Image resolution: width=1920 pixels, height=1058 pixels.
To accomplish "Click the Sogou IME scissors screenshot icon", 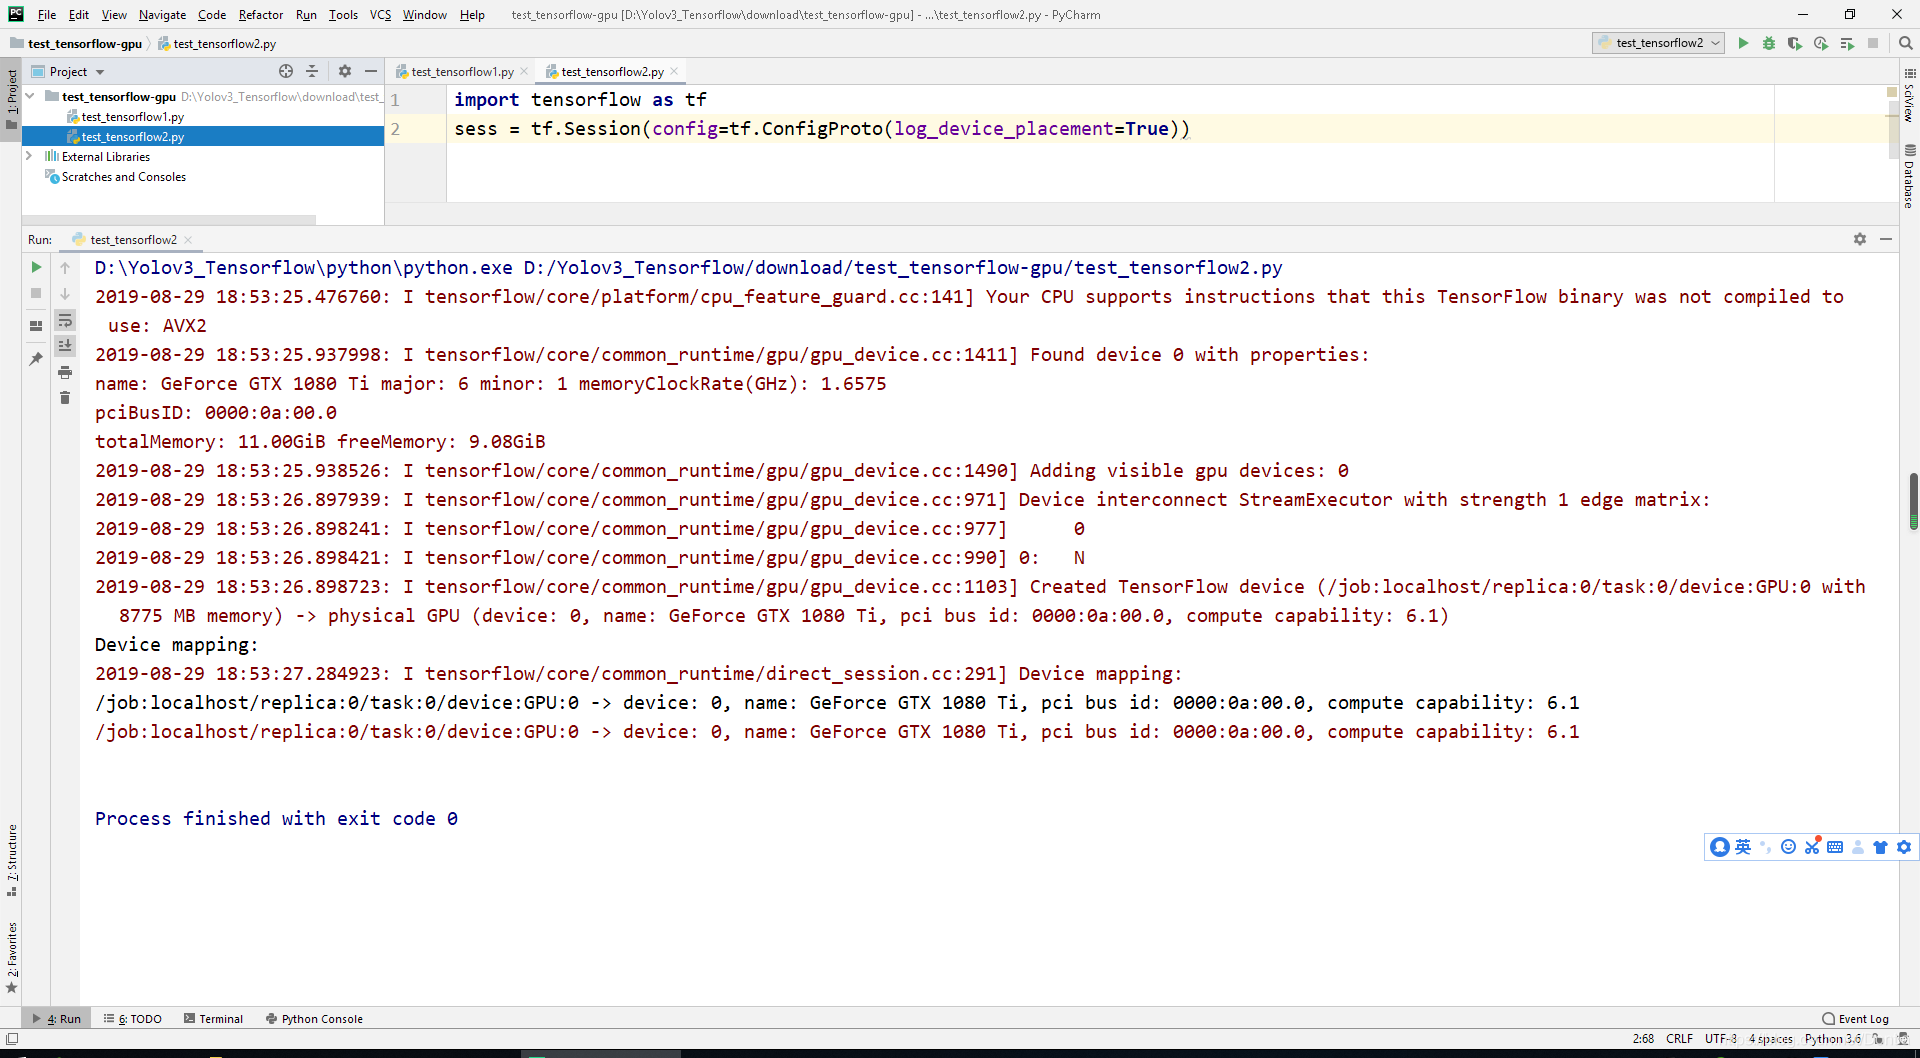I will [1812, 847].
